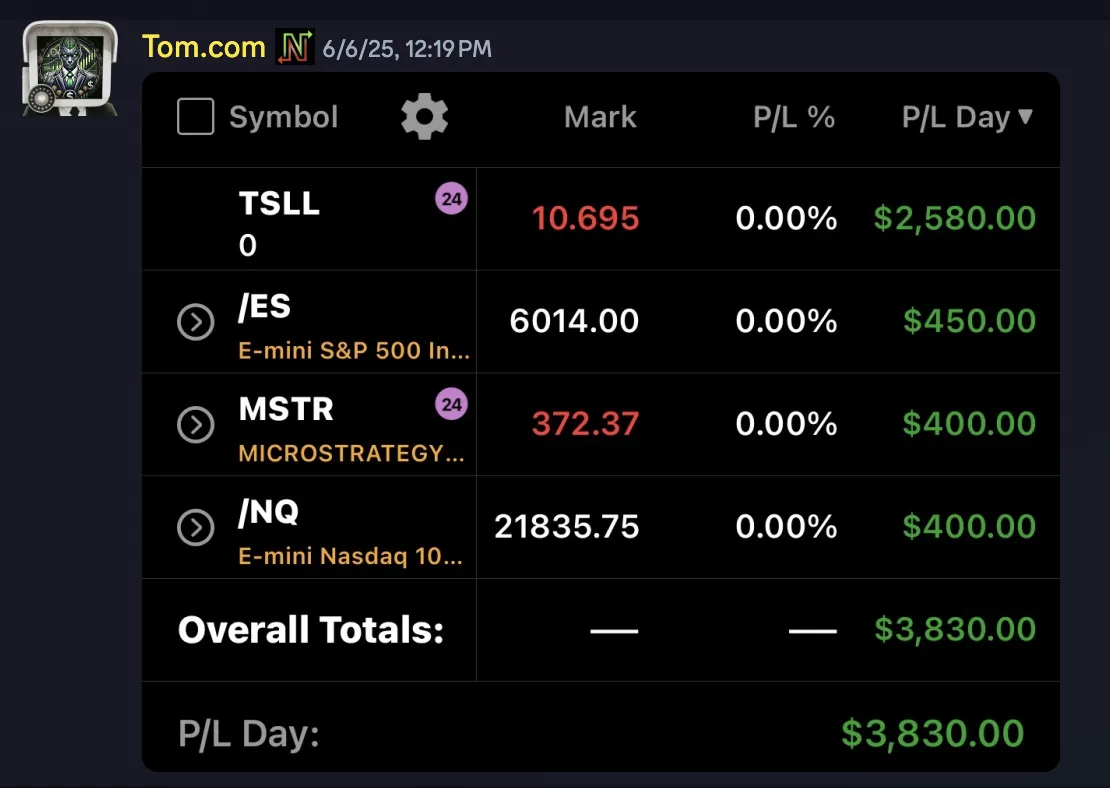Click the /ES P/L Day value $450.00
The width and height of the screenshot is (1110, 788).
tap(969, 321)
